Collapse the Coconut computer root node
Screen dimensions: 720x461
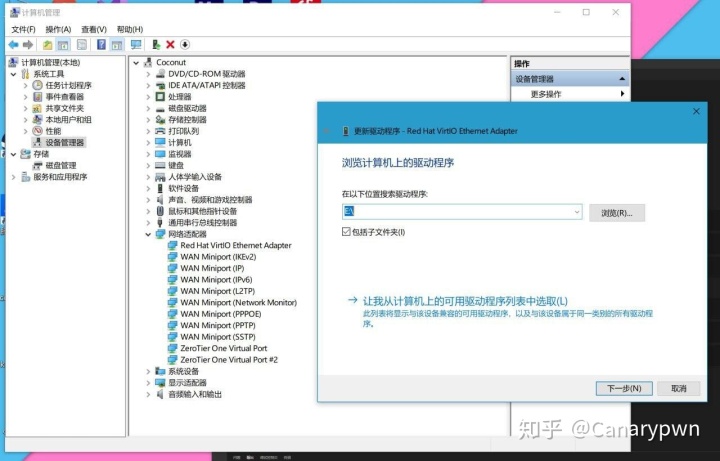(136, 62)
